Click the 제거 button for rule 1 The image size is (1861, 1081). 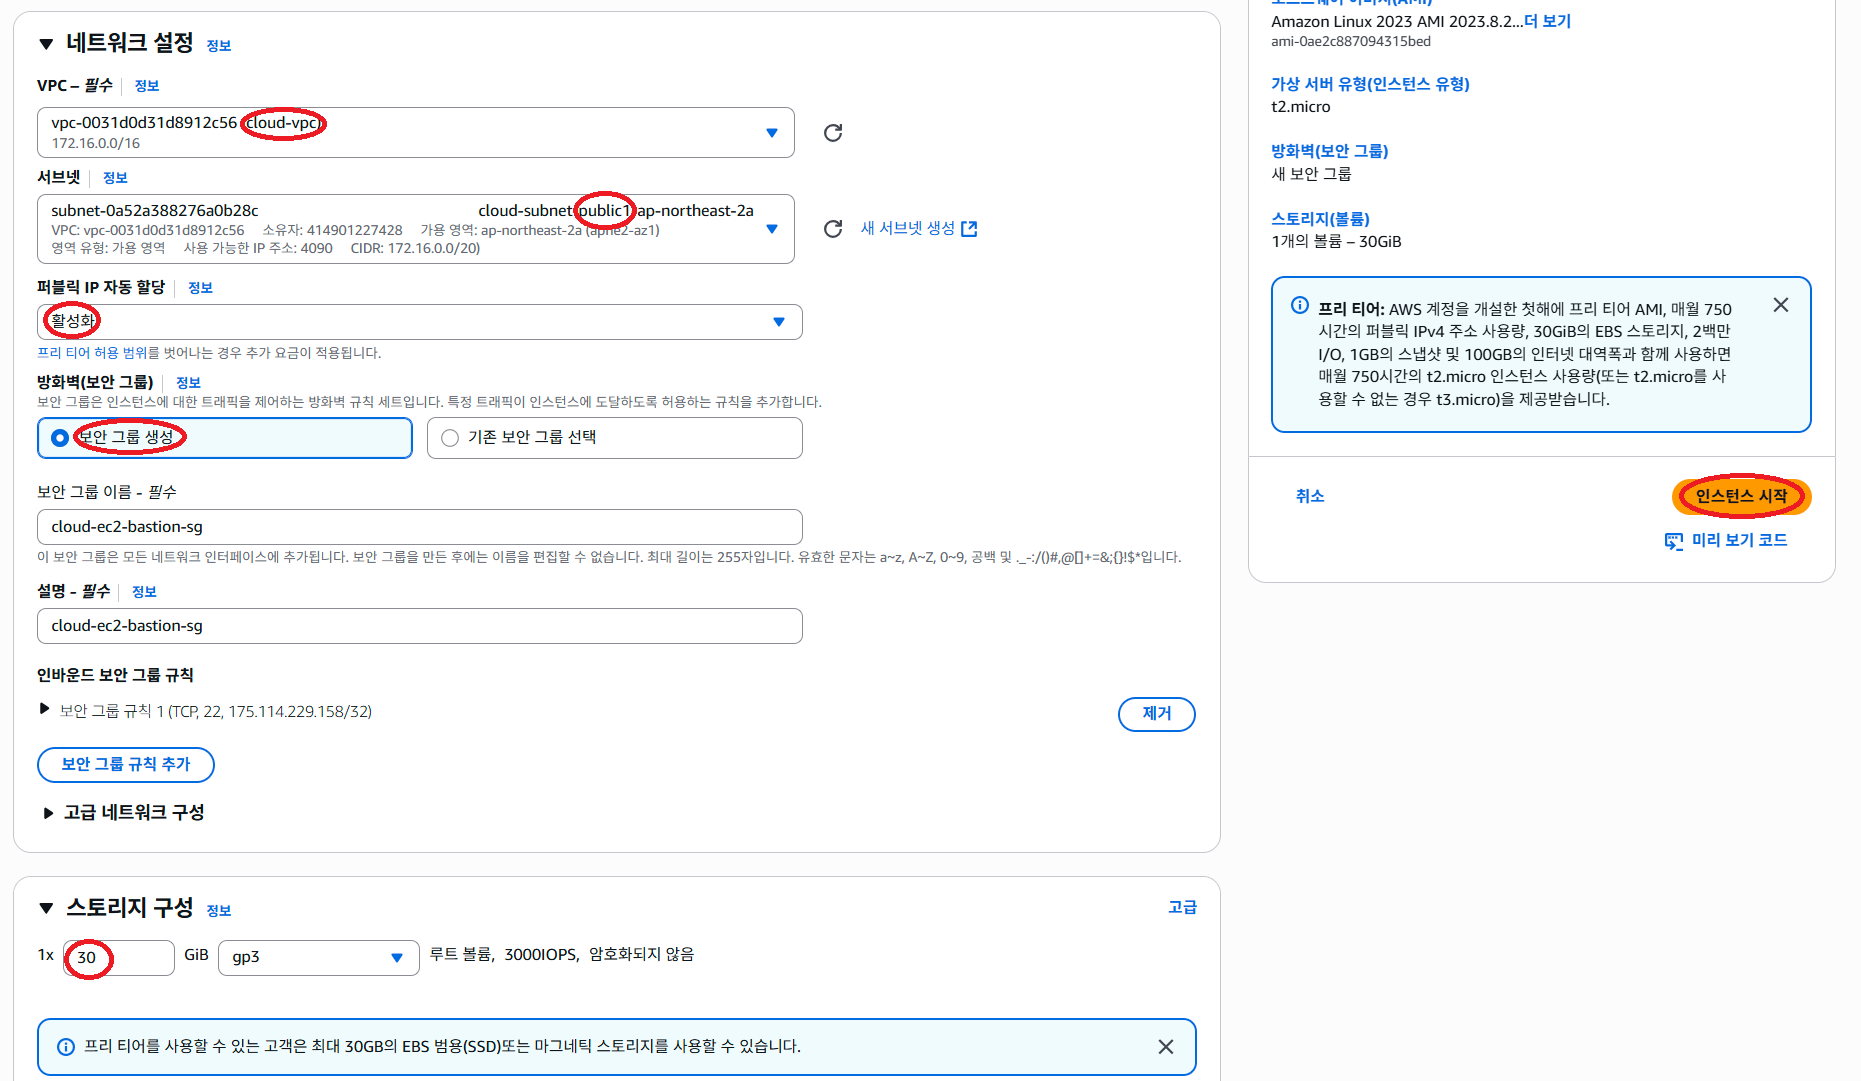coord(1156,714)
